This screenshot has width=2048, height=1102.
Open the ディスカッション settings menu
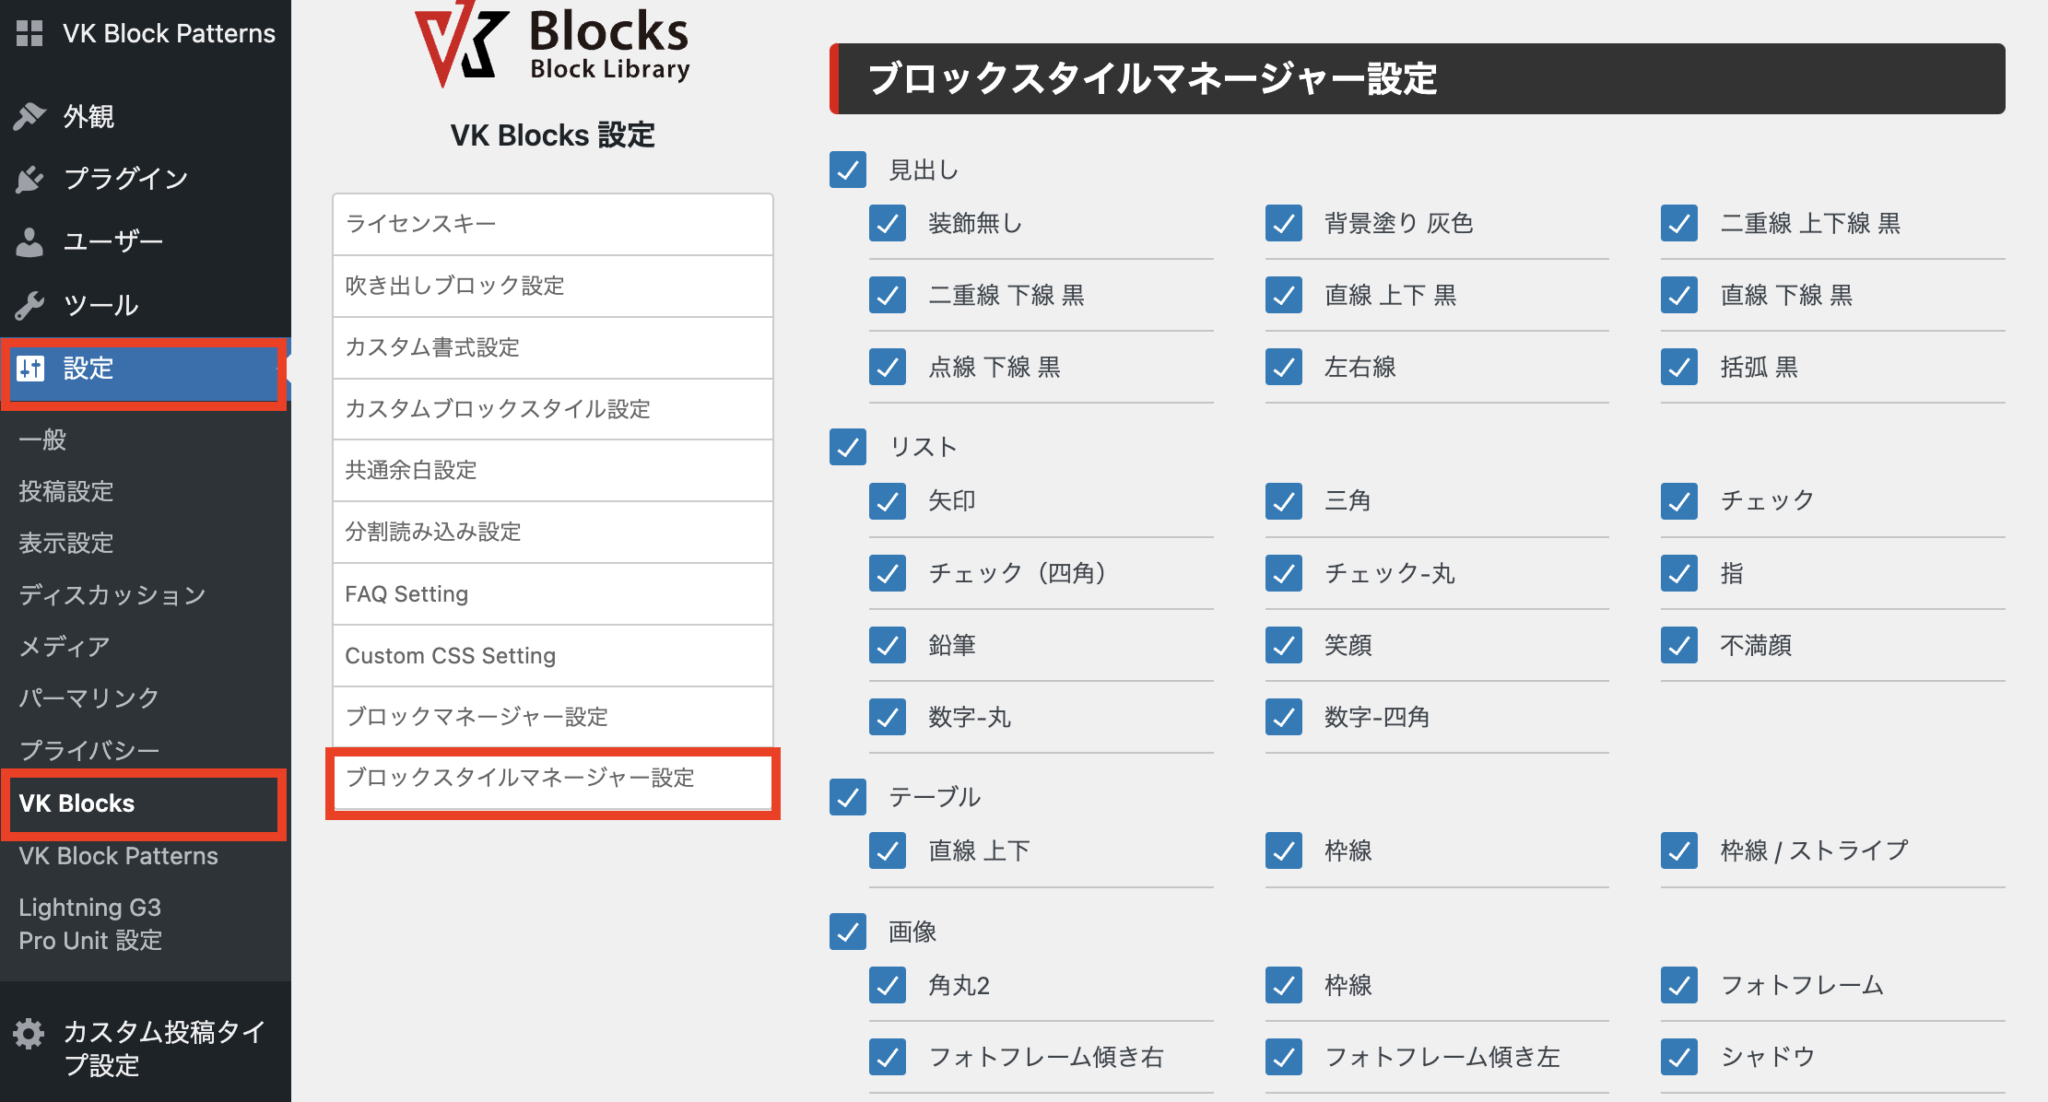click(111, 594)
